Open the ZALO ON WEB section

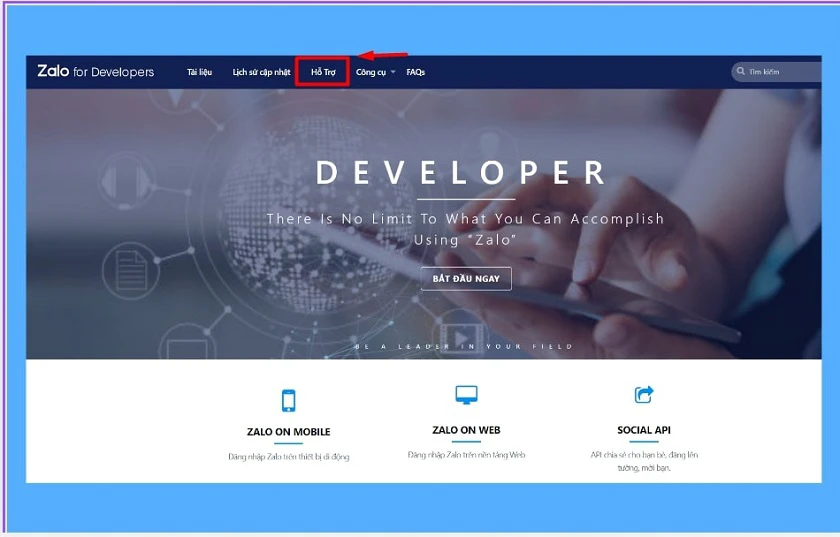click(x=467, y=430)
